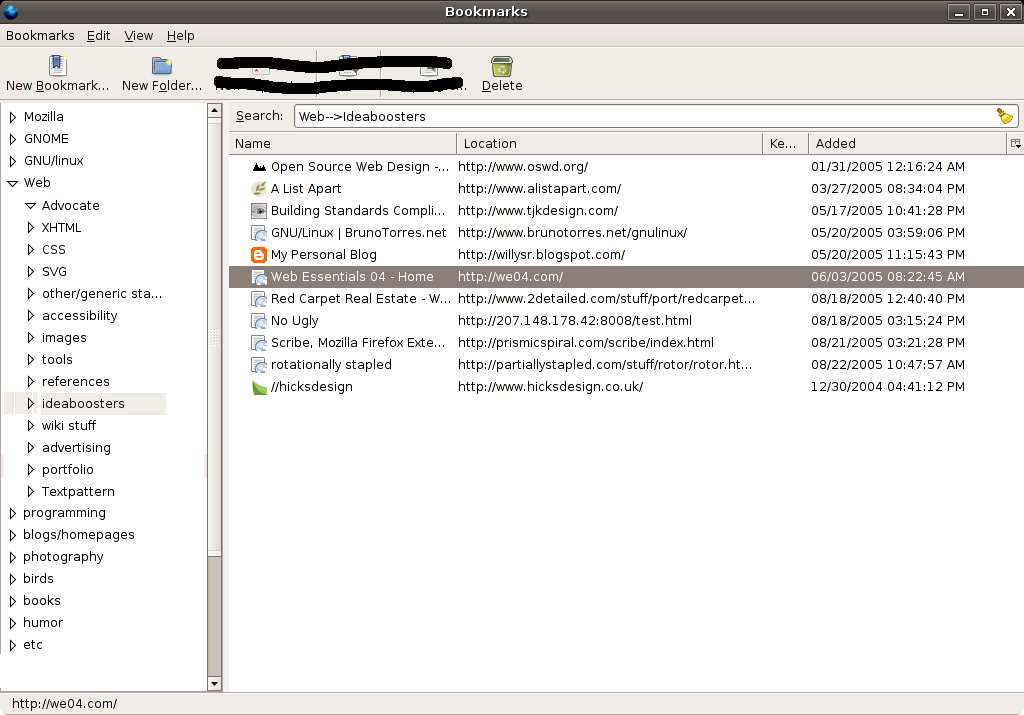Click the Blogger icon for My Personal Blog
This screenshot has height=715, width=1024.
pos(259,255)
